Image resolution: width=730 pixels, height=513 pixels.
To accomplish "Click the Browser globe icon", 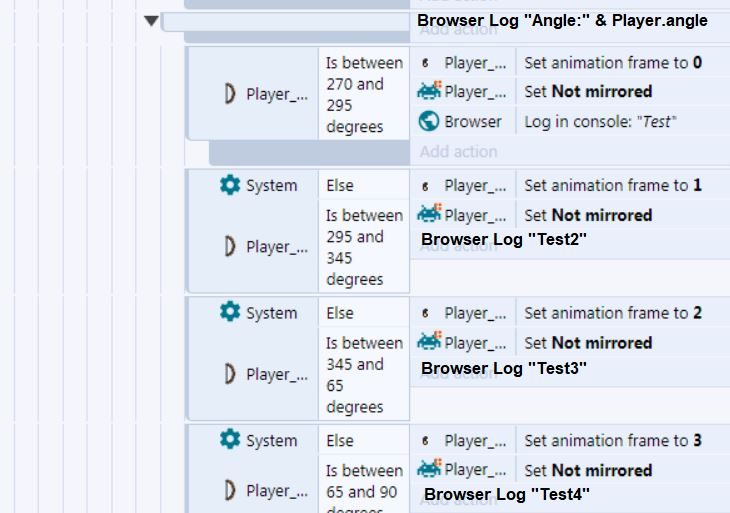I will pyautogui.click(x=429, y=121).
